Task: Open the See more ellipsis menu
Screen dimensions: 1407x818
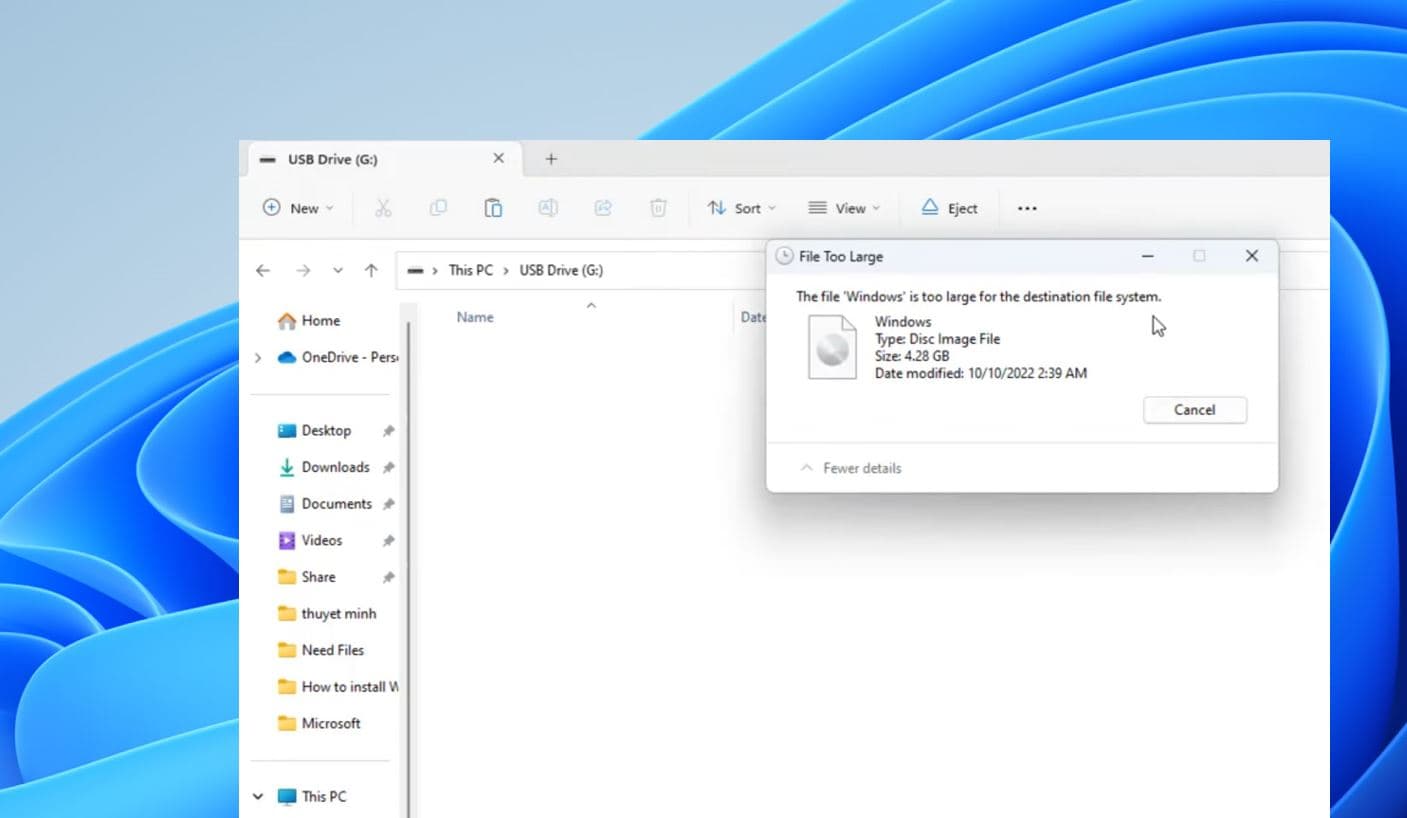Action: (x=1027, y=208)
